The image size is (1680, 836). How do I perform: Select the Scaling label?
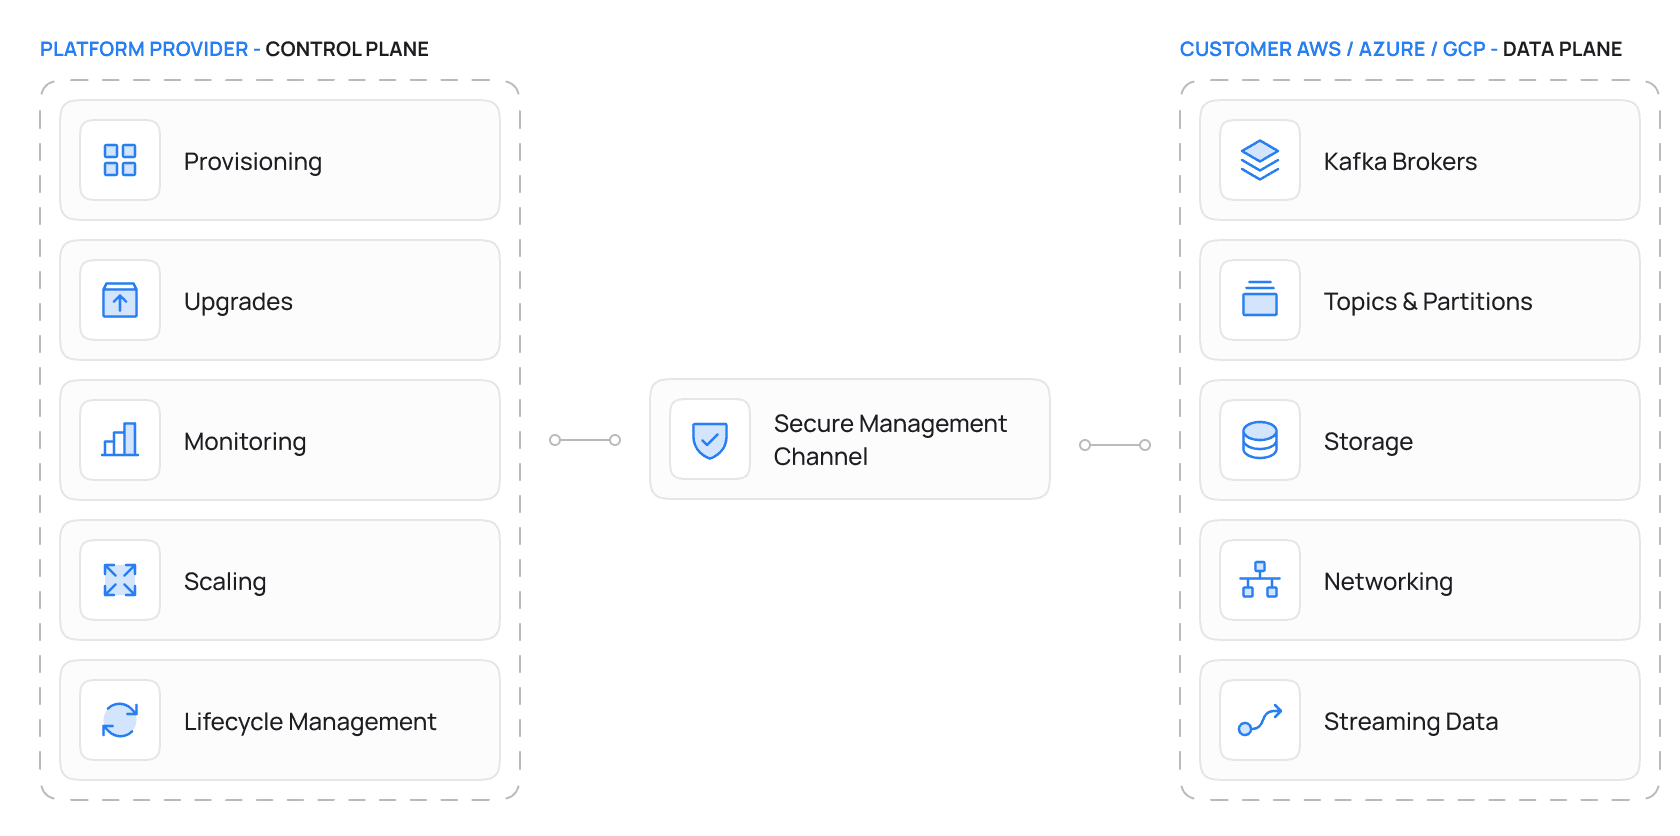225,582
